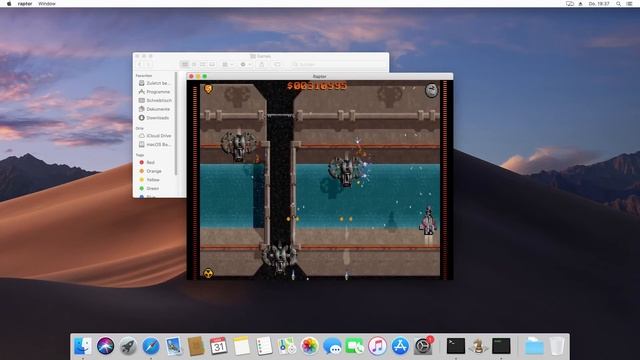Click the Finder sidebar scrollbar
Screen dimensions: 640x360
pos(176,124)
